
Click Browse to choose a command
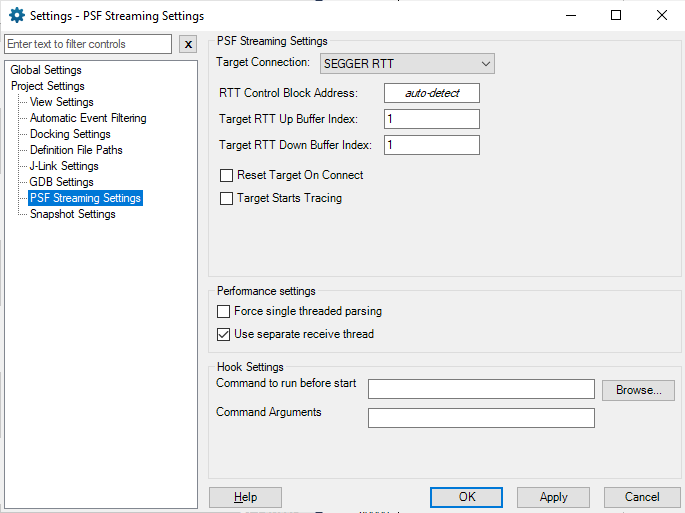point(638,390)
